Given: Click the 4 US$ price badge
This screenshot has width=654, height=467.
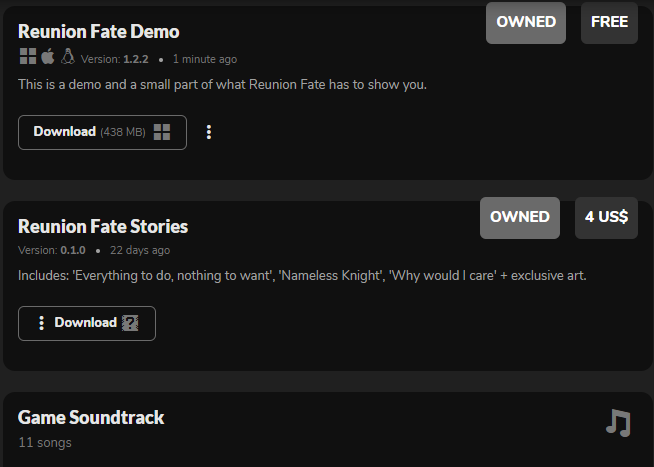Looking at the screenshot, I should 606,217.
